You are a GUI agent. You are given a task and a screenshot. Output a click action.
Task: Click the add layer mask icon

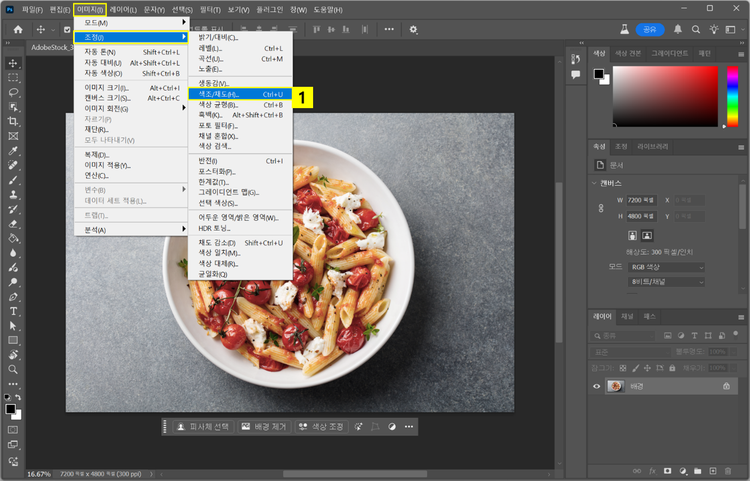click(668, 471)
